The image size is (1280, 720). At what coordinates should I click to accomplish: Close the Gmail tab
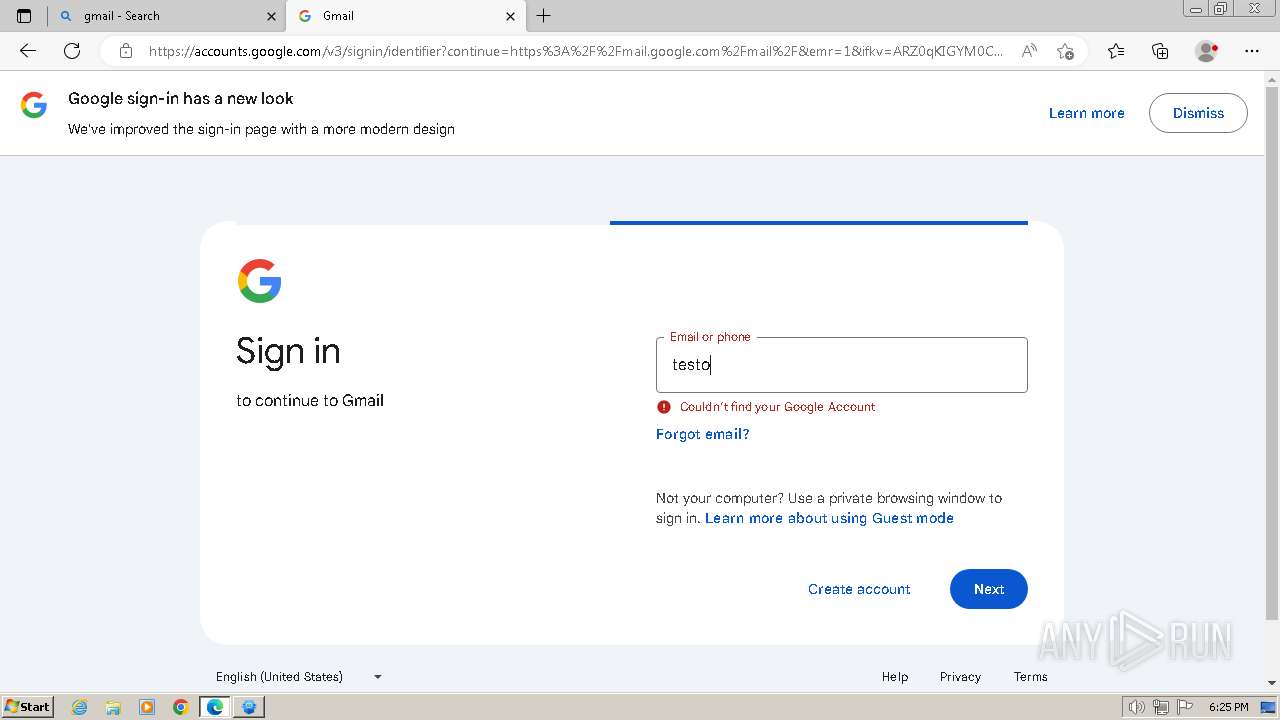coord(510,16)
